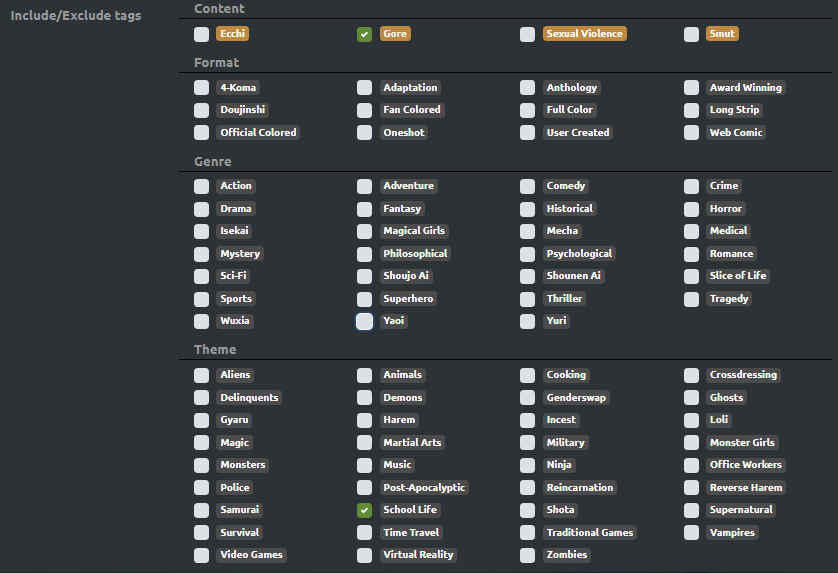Viewport: 838px width, 573px height.
Task: Click the Sexual Violence tag label
Action: (584, 34)
